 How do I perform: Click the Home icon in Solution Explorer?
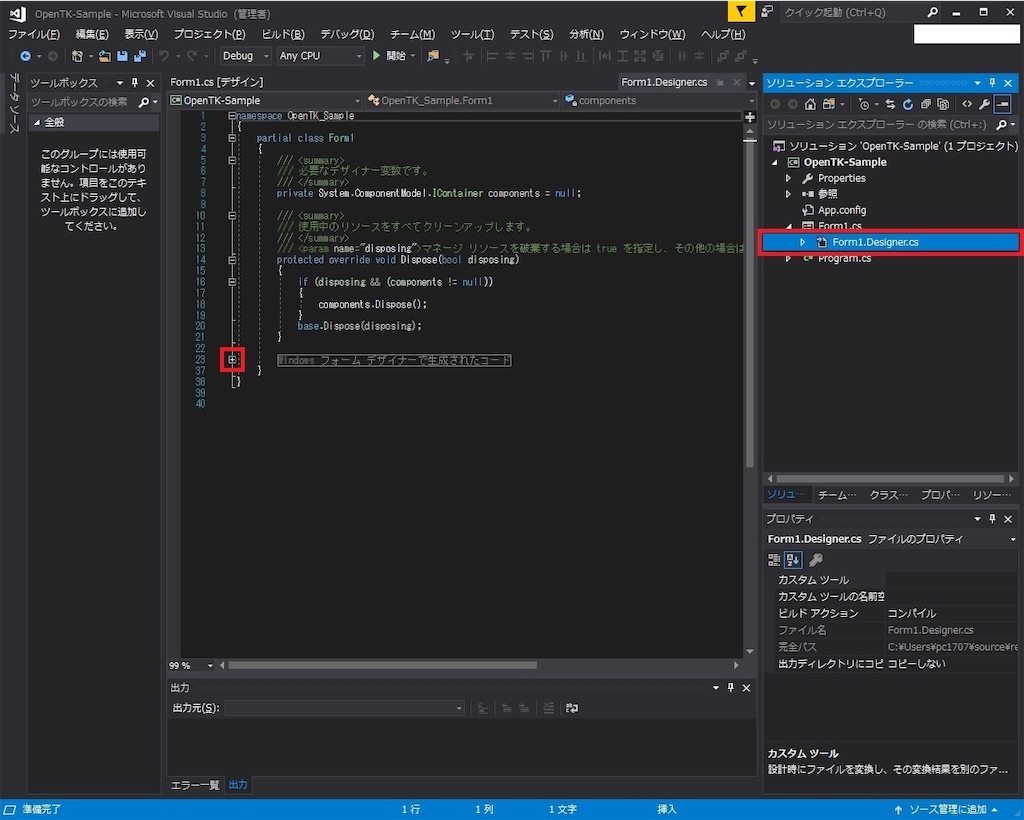click(x=810, y=104)
